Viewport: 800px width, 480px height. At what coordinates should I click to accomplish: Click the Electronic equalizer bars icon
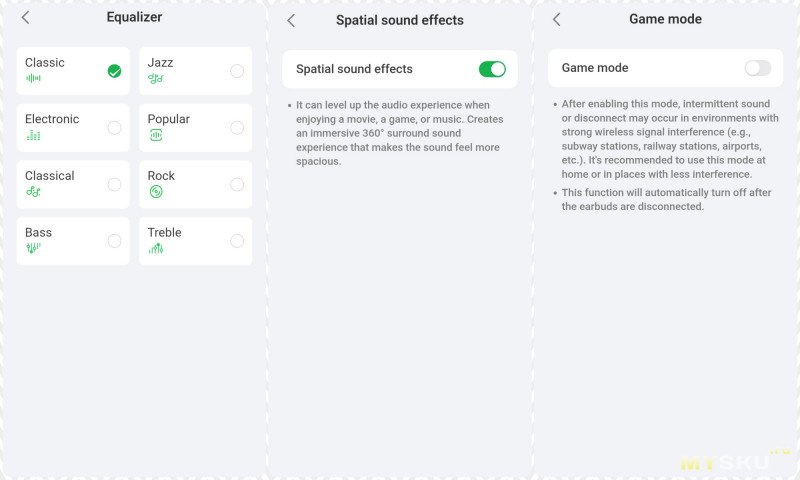click(x=33, y=135)
